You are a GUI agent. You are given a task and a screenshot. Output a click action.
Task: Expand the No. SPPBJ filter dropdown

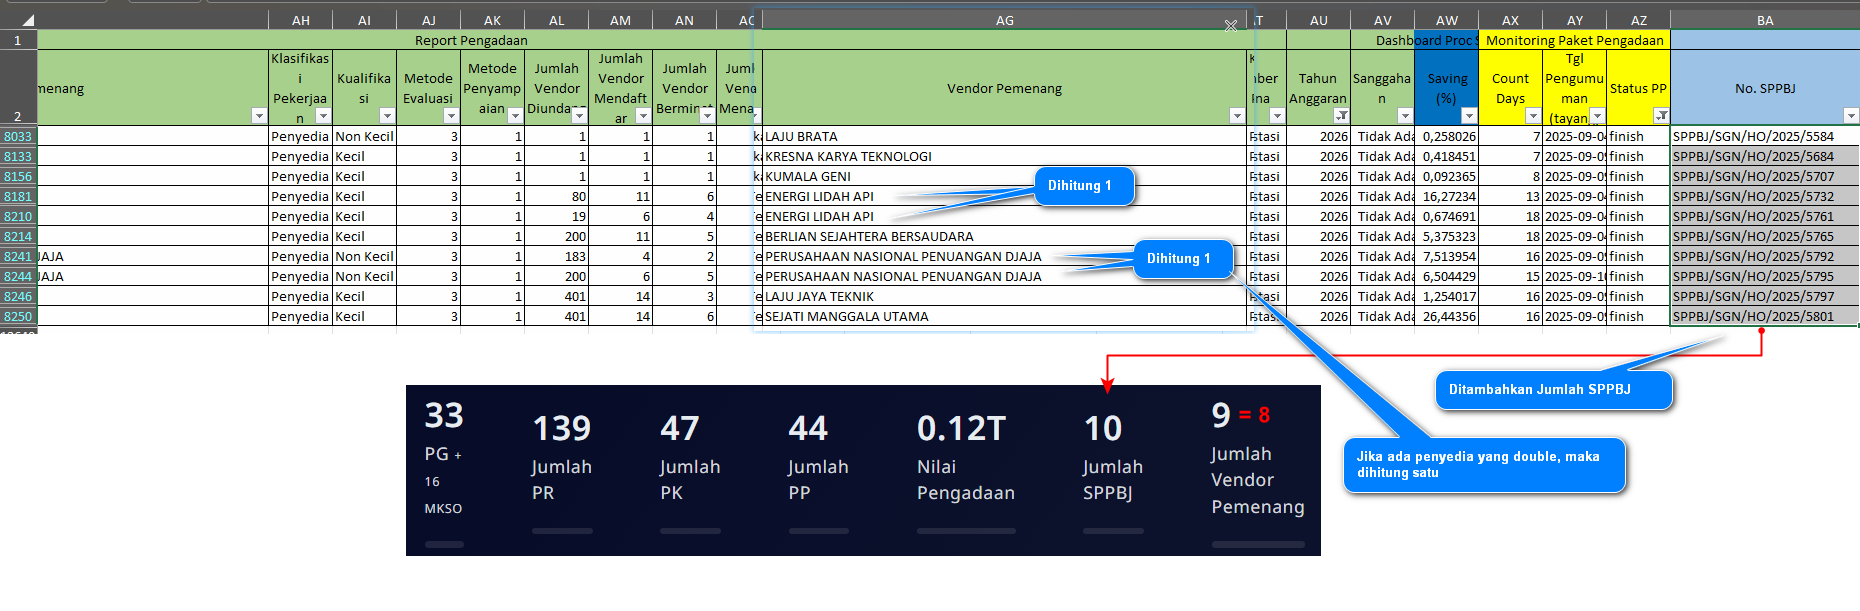[x=1850, y=116]
